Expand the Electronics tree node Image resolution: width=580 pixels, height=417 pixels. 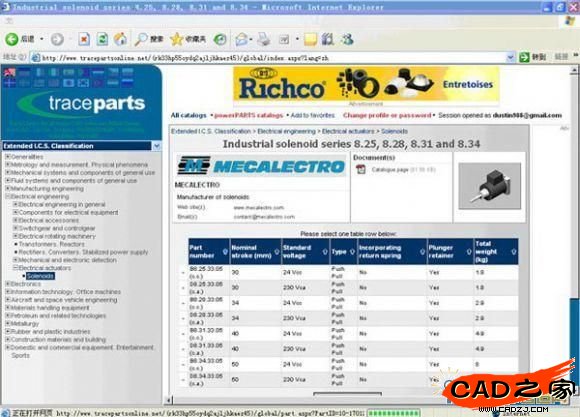coord(7,284)
